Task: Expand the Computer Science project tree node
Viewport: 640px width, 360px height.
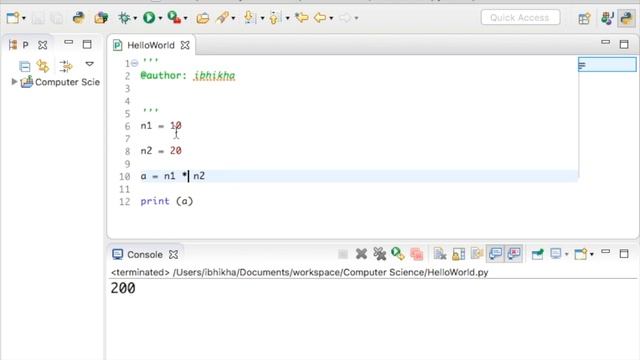Action: pos(14,82)
